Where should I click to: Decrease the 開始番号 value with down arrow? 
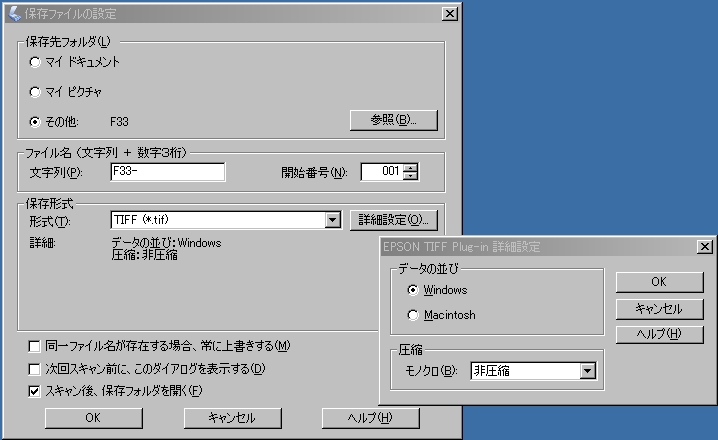coord(411,176)
